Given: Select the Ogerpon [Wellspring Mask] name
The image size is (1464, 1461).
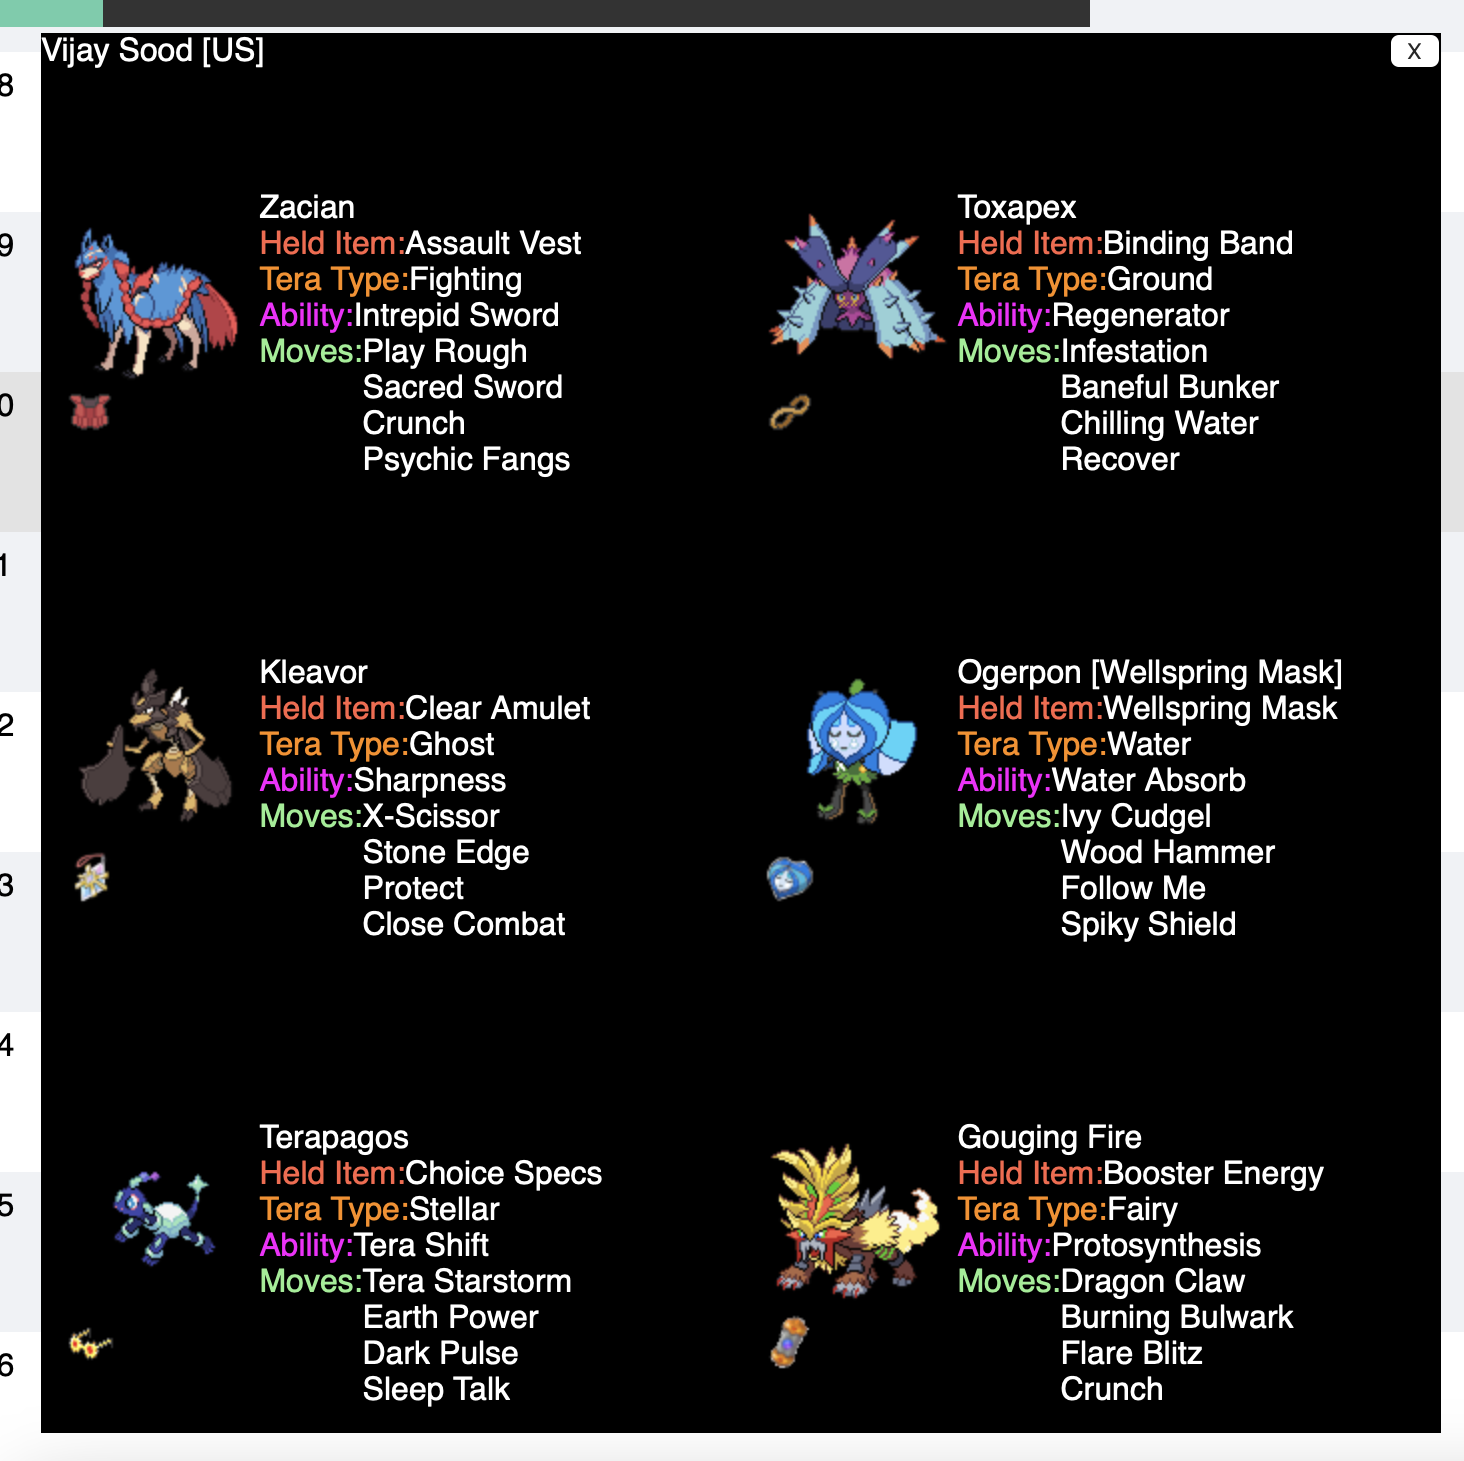Looking at the screenshot, I should click(1150, 672).
